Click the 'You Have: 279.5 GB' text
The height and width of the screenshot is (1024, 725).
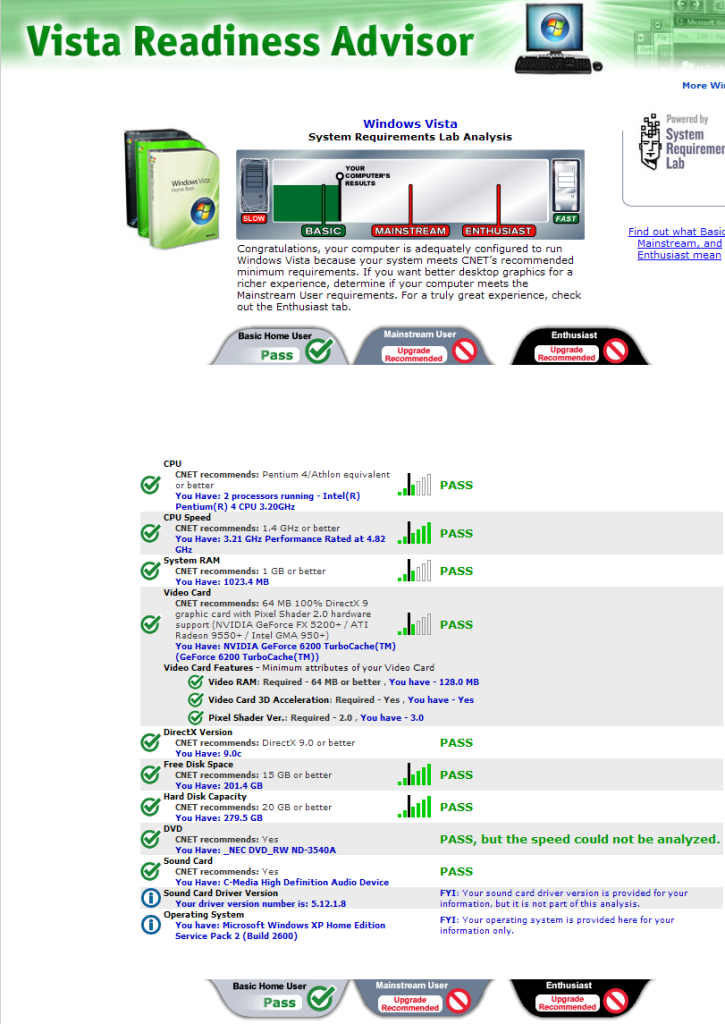(x=219, y=818)
